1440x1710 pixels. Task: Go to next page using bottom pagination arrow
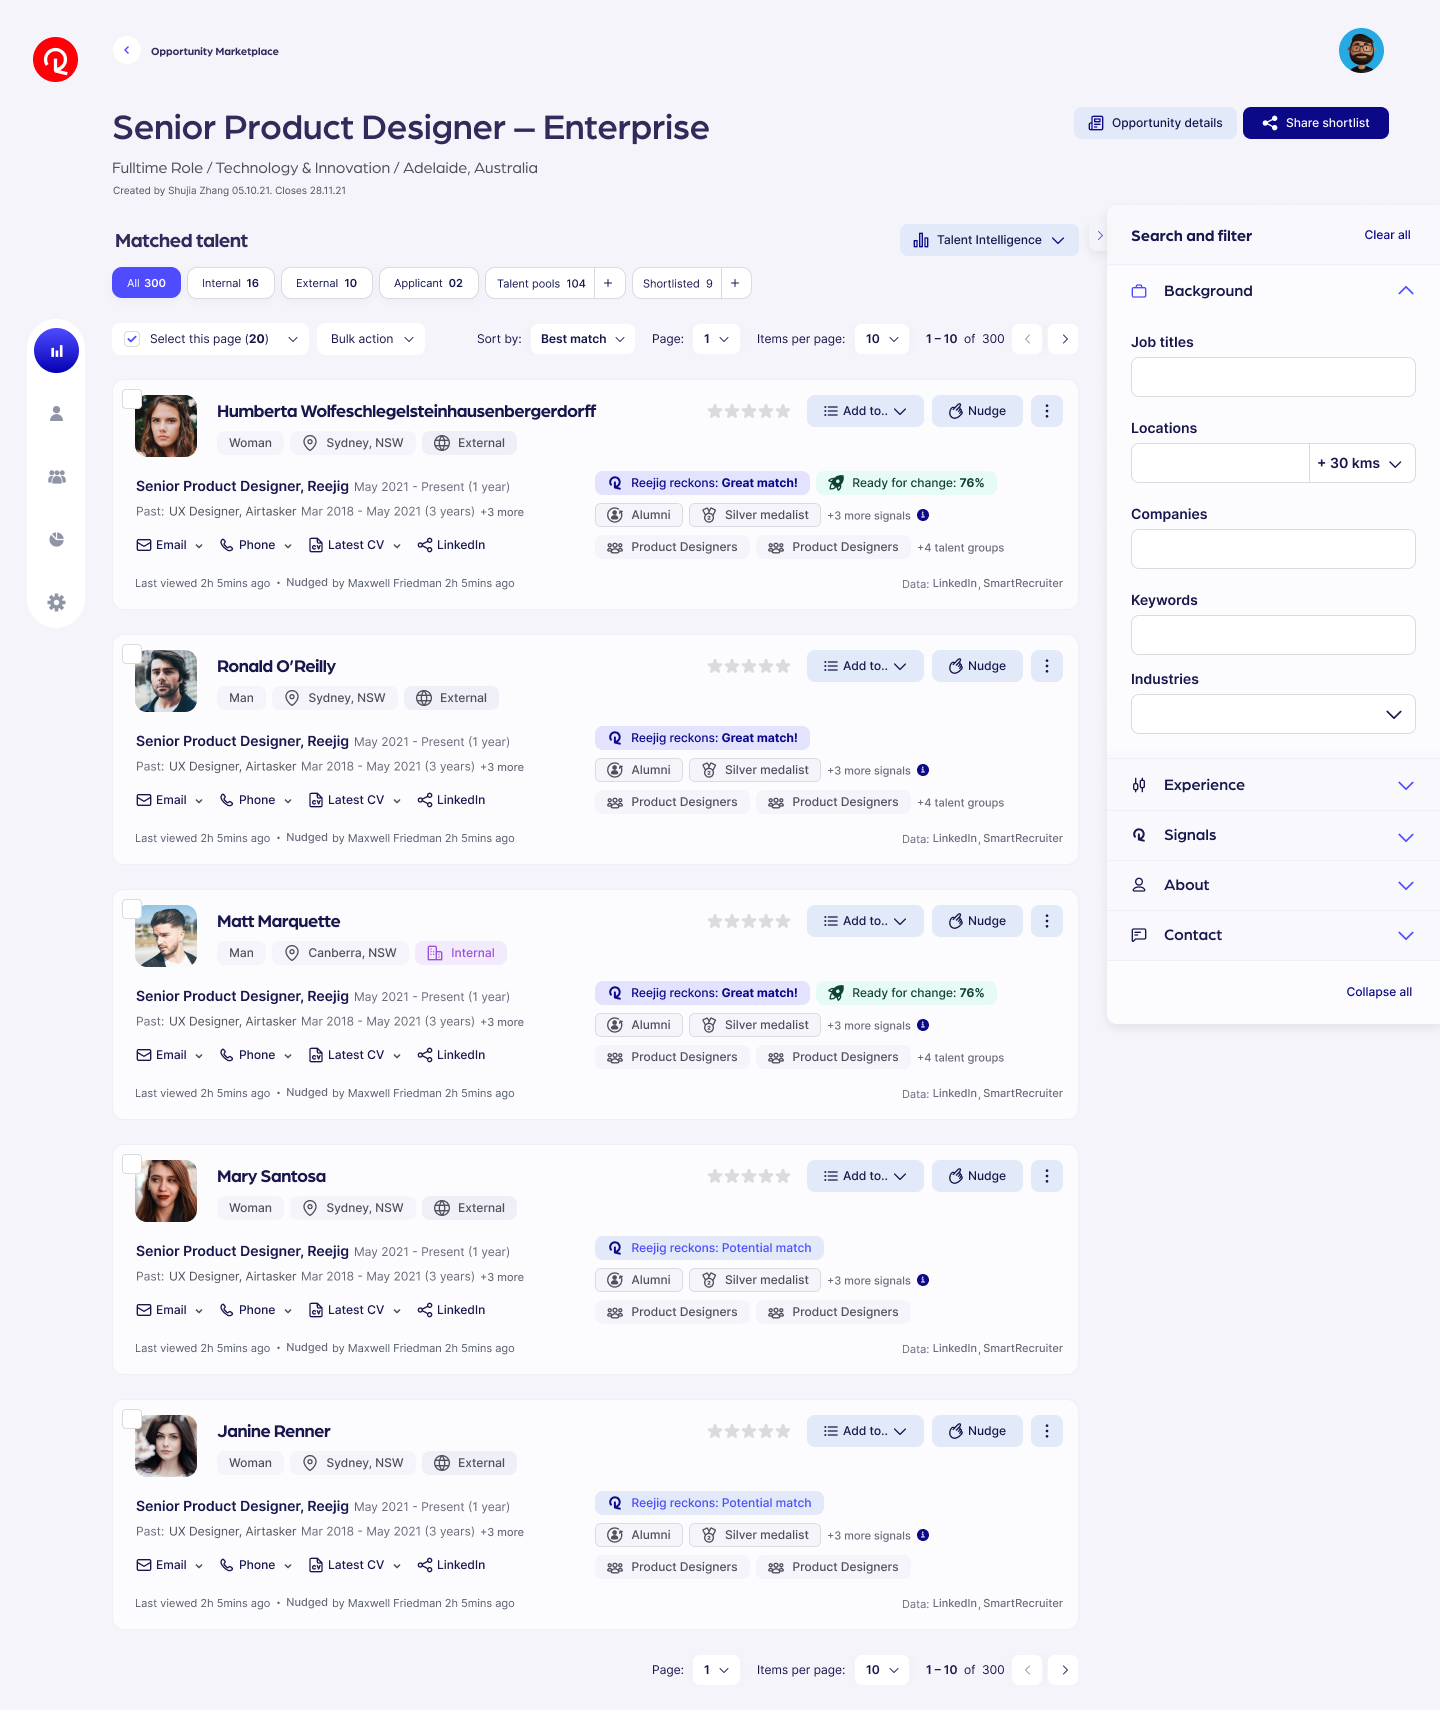(x=1064, y=1670)
